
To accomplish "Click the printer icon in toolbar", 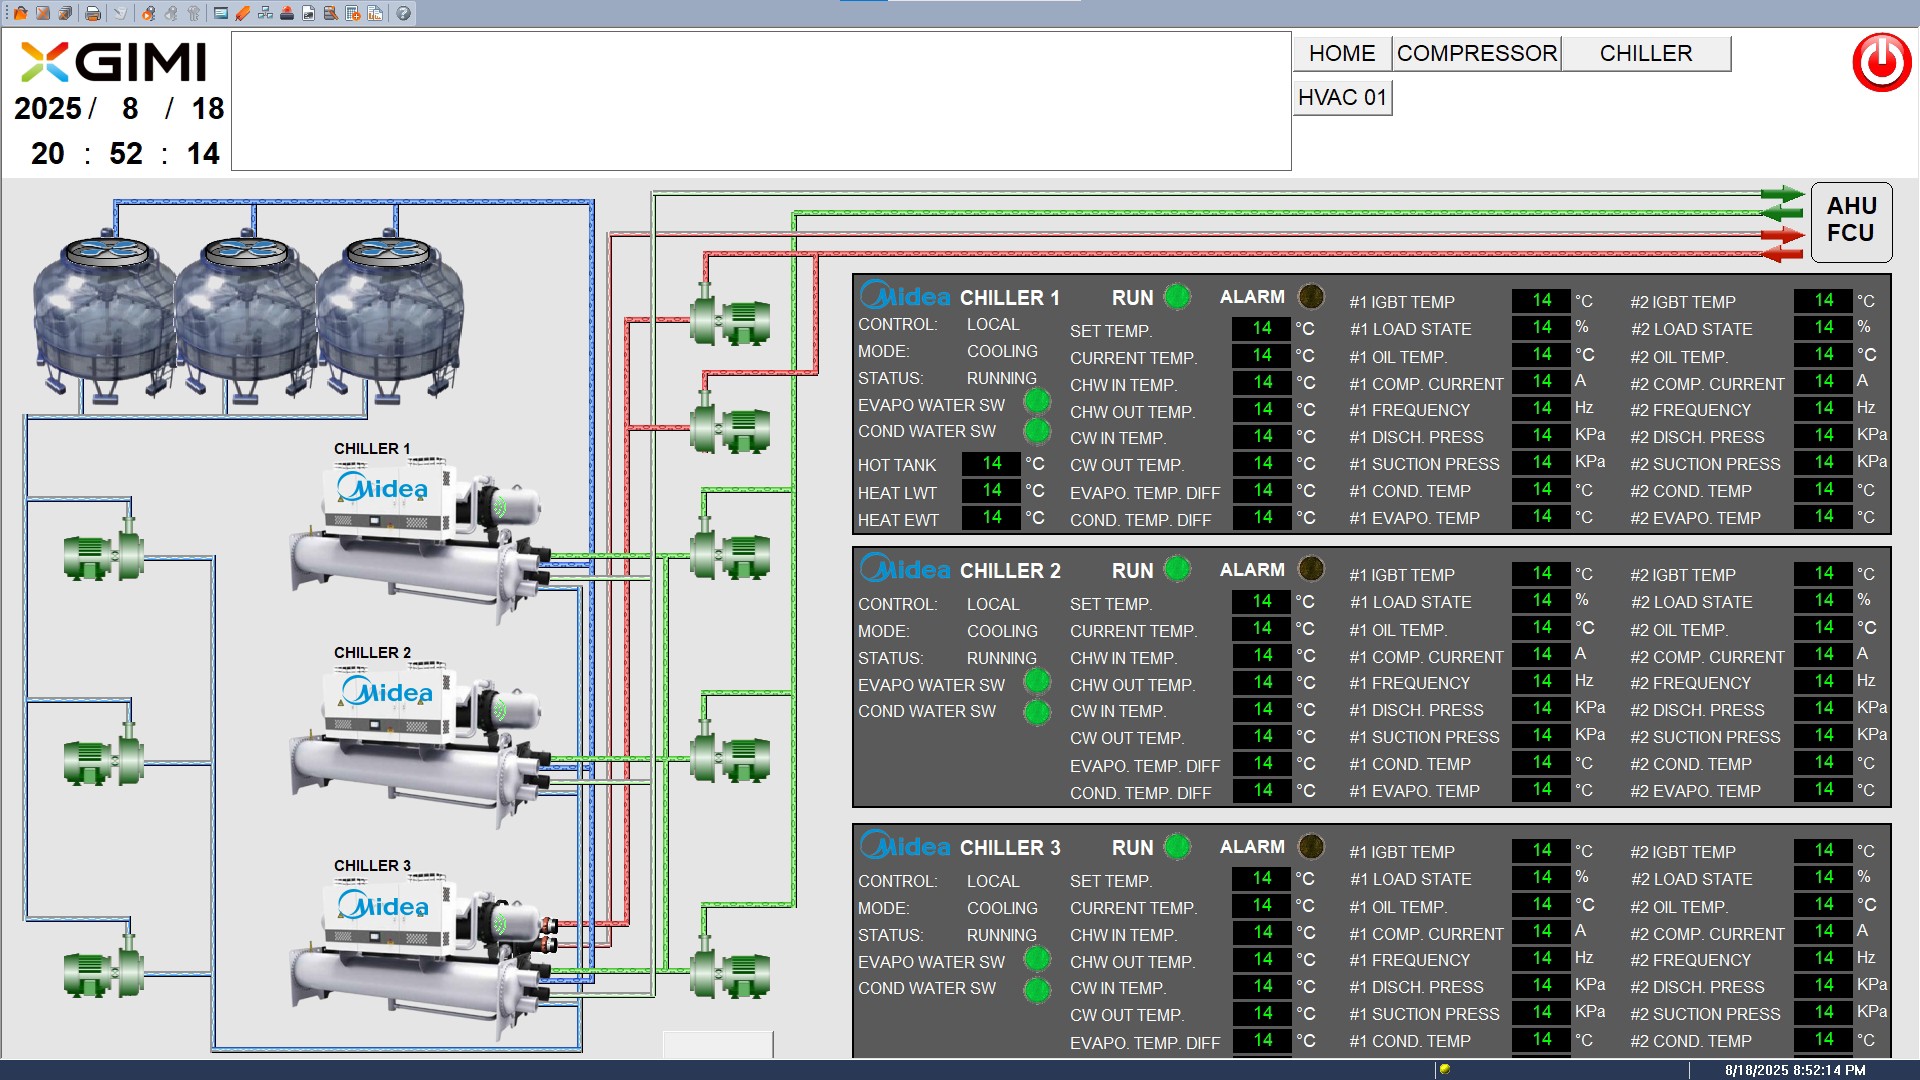I will click(93, 13).
